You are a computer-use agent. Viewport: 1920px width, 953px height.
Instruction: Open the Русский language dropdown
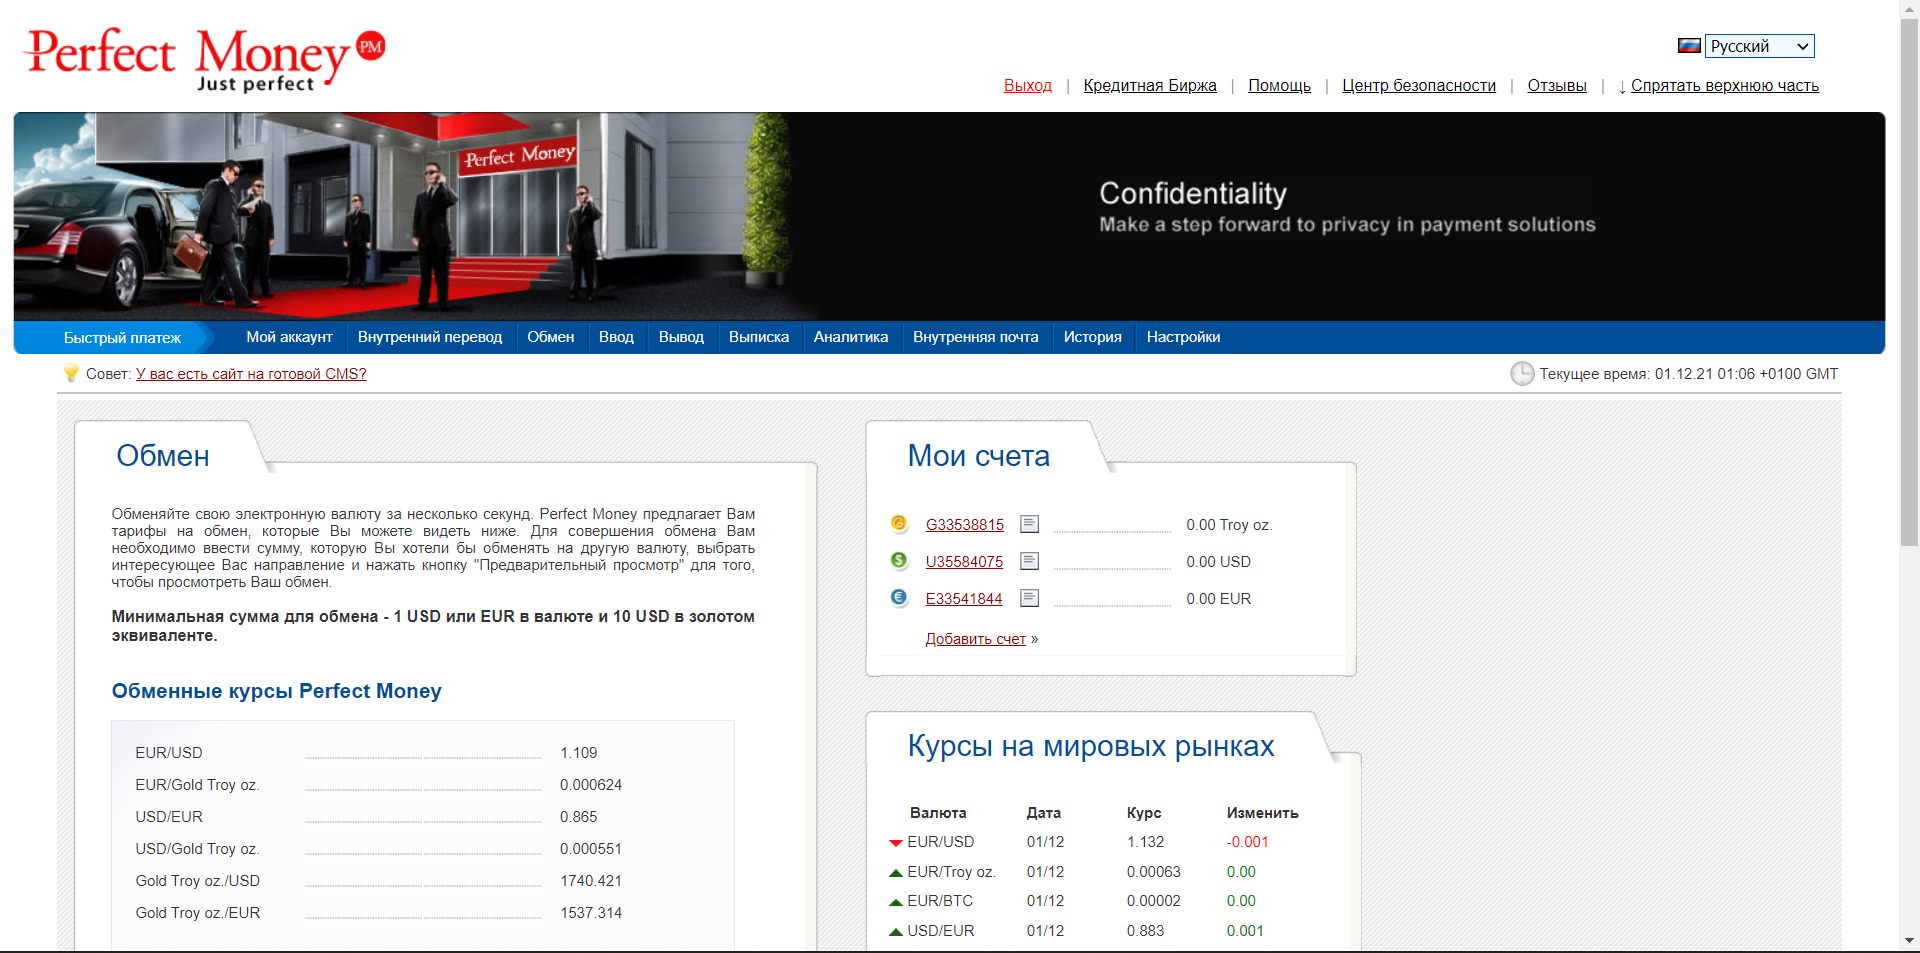[x=1760, y=46]
